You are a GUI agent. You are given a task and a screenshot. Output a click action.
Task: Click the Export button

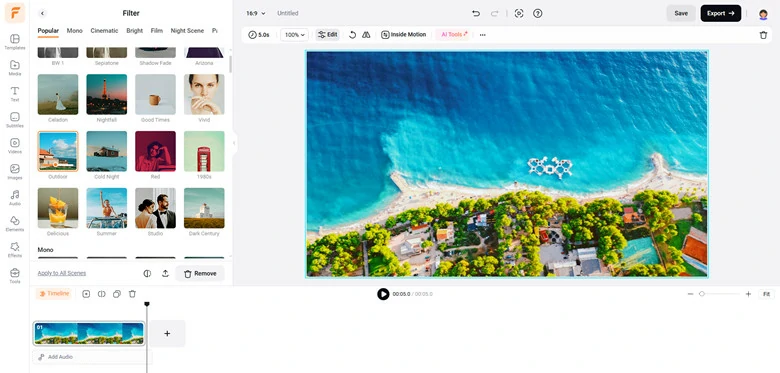[721, 13]
